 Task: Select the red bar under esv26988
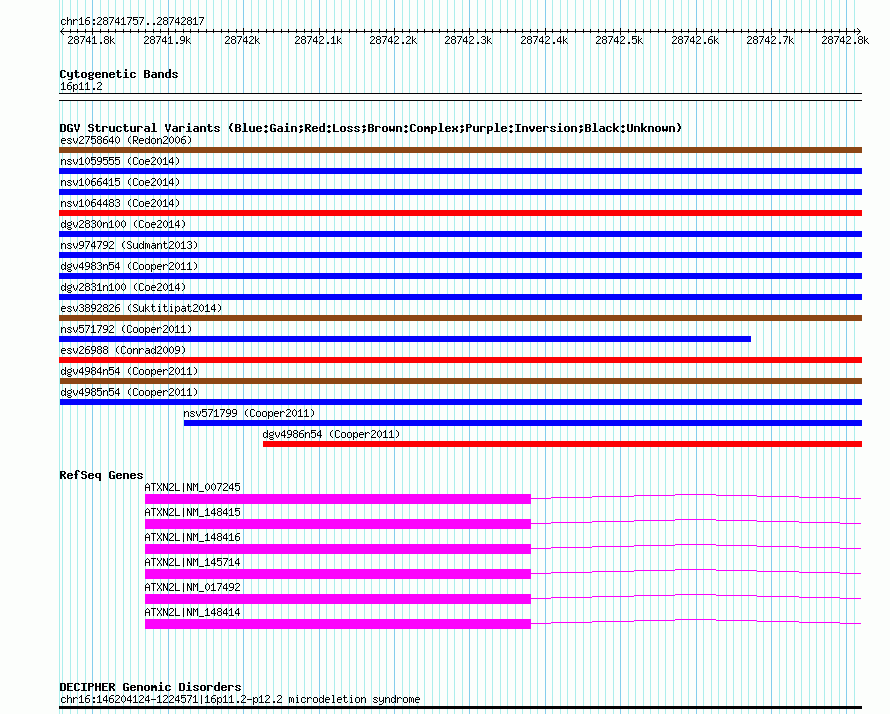(x=460, y=360)
